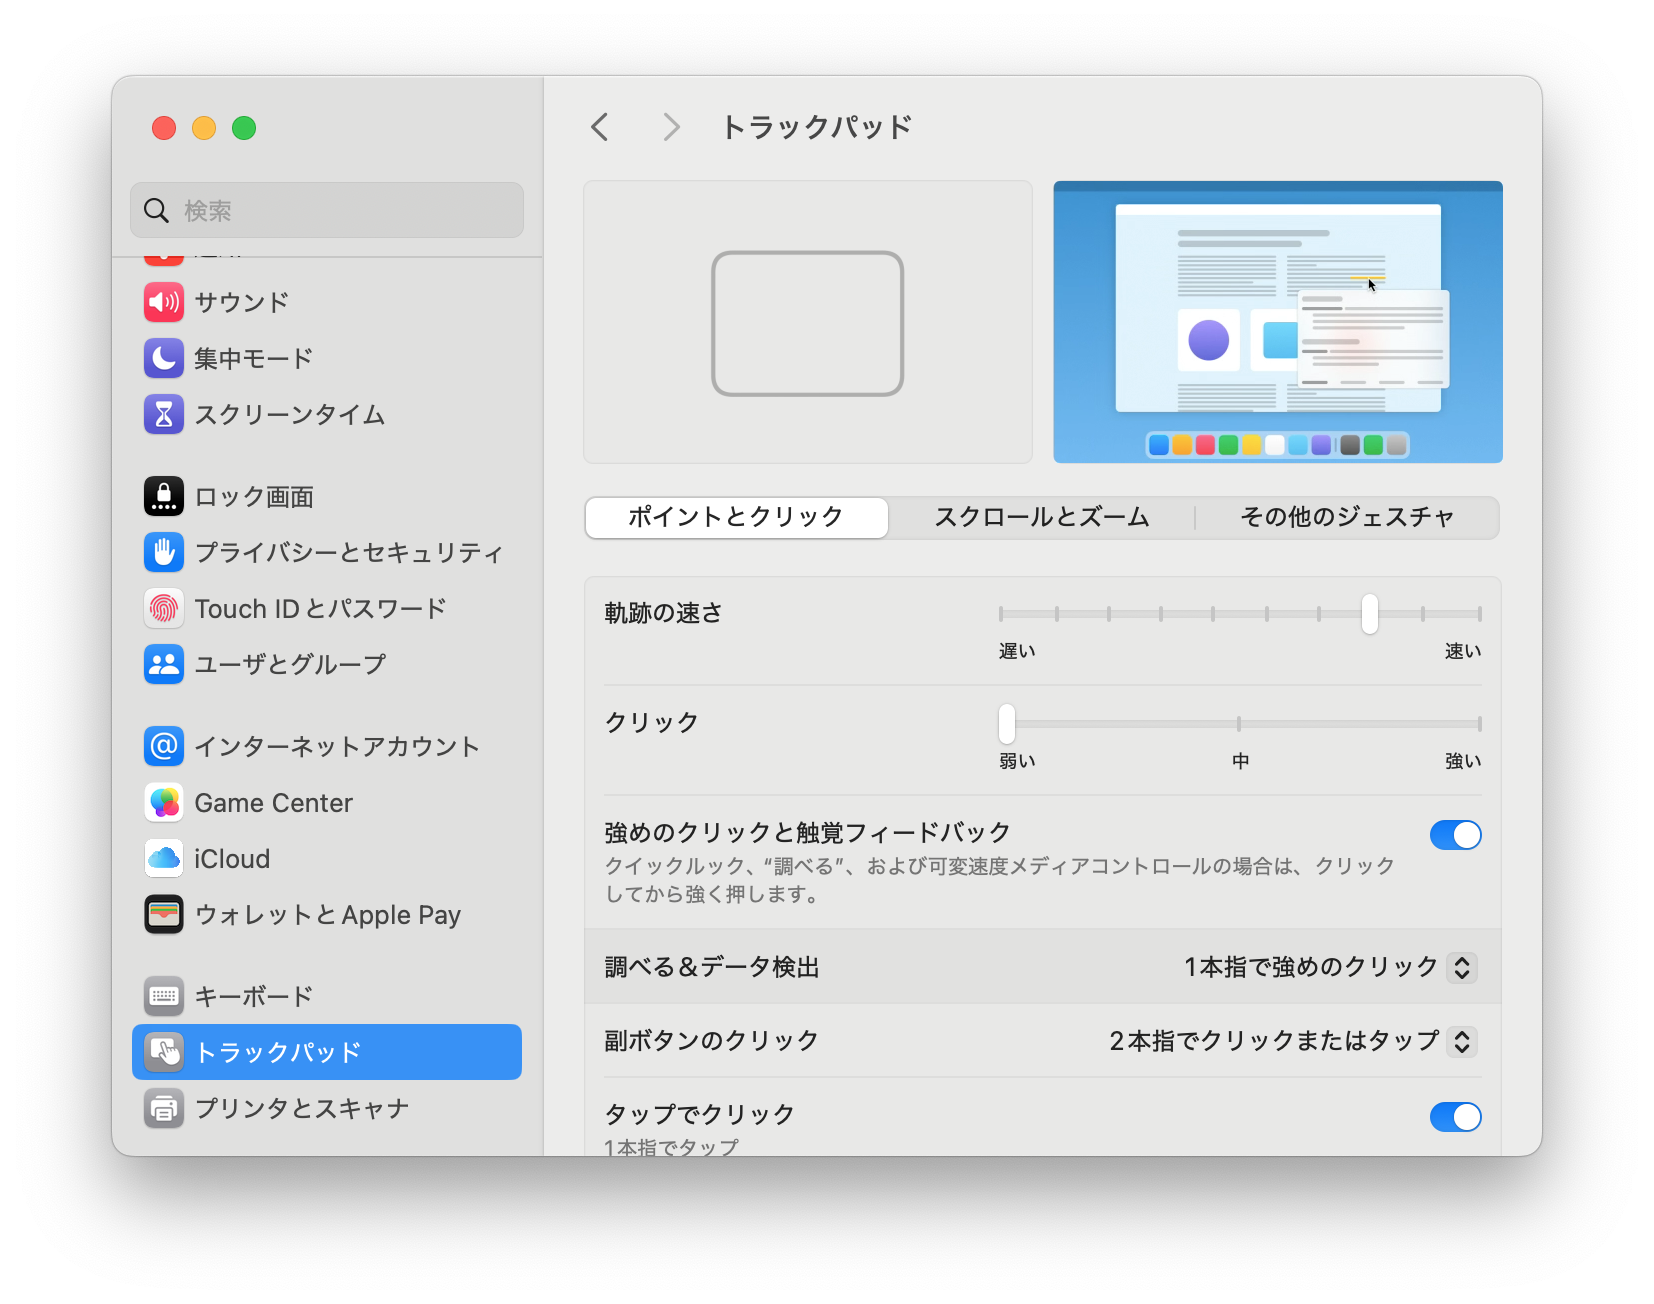This screenshot has width=1654, height=1304.
Task: Open ロック画面 settings label
Action: tap(254, 496)
